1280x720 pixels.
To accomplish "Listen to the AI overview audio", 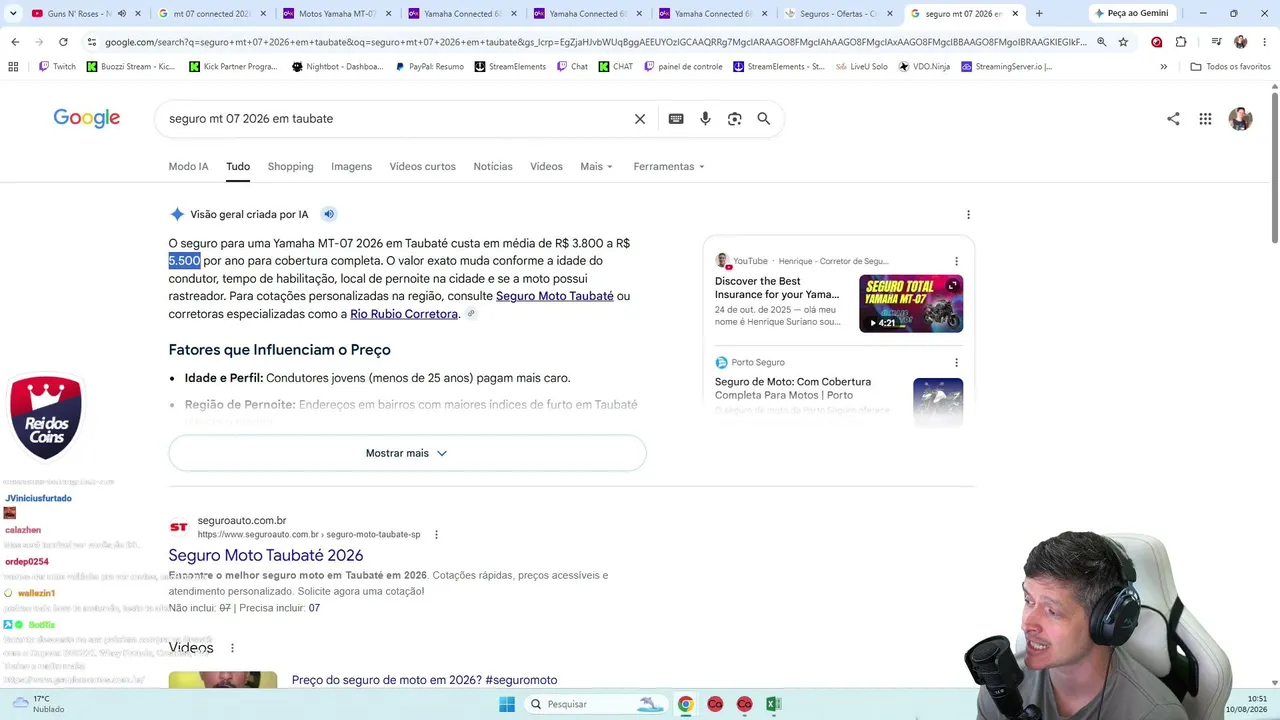I will [x=329, y=214].
